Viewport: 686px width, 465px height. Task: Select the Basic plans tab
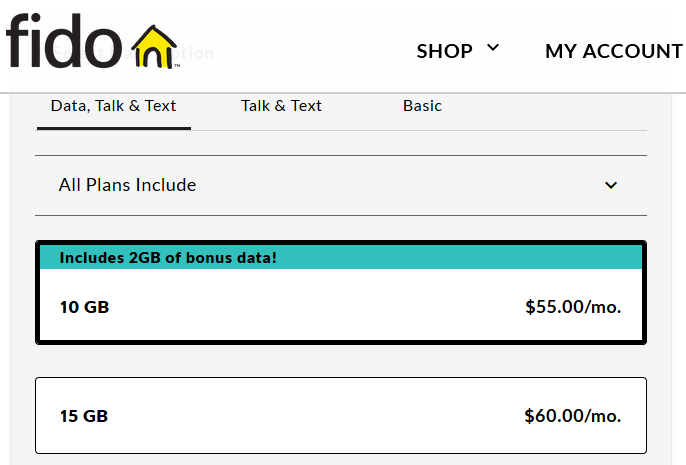(x=422, y=106)
